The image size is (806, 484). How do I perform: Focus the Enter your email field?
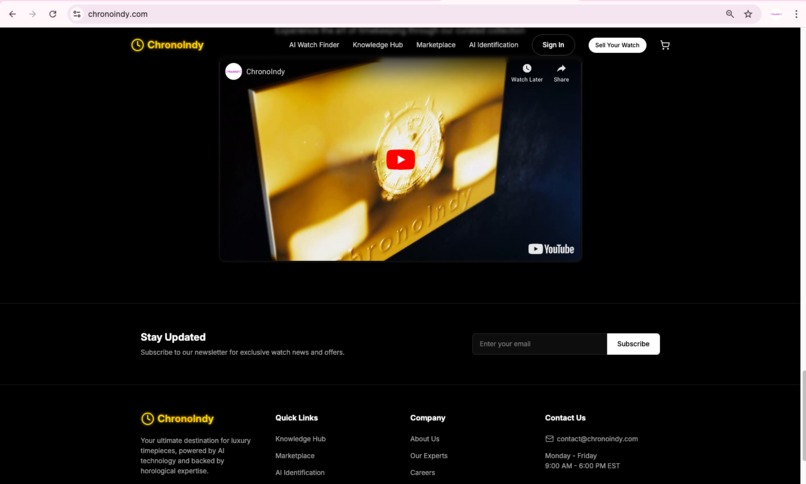pyautogui.click(x=539, y=344)
